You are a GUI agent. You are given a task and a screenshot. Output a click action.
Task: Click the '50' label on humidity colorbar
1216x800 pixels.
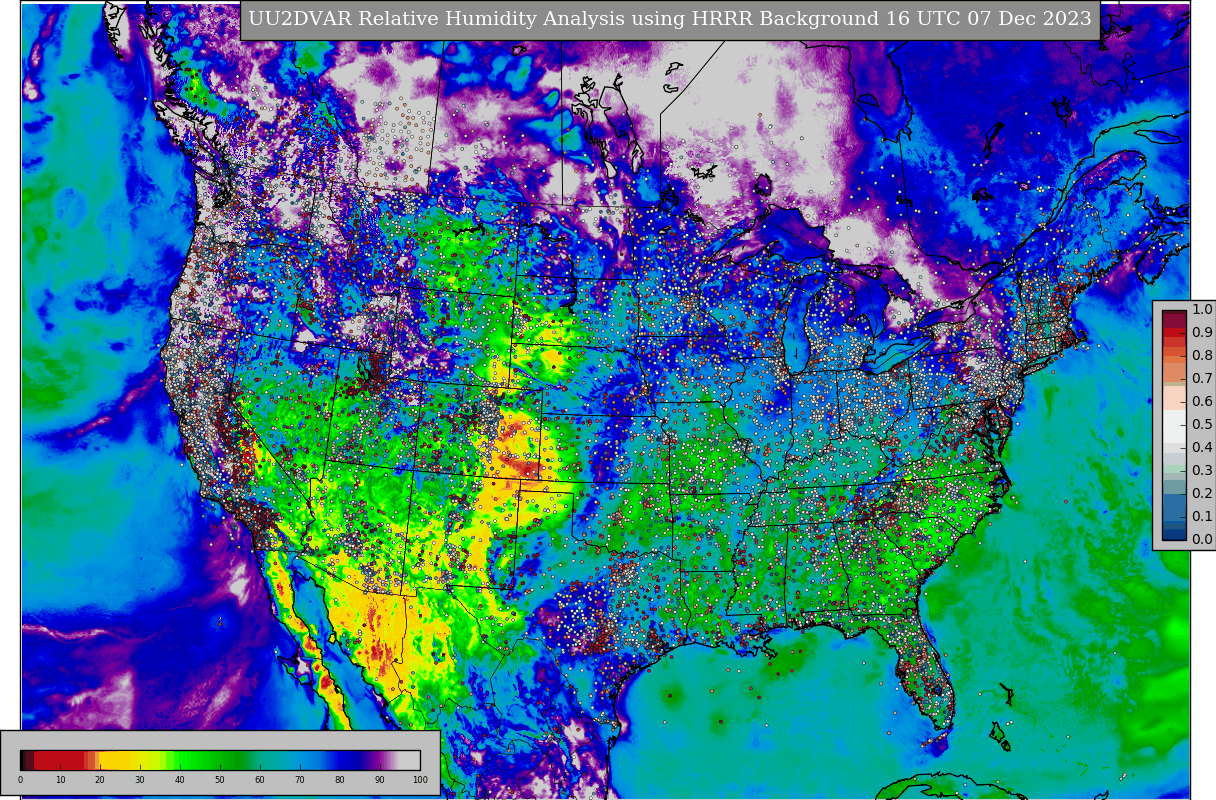pyautogui.click(x=220, y=780)
